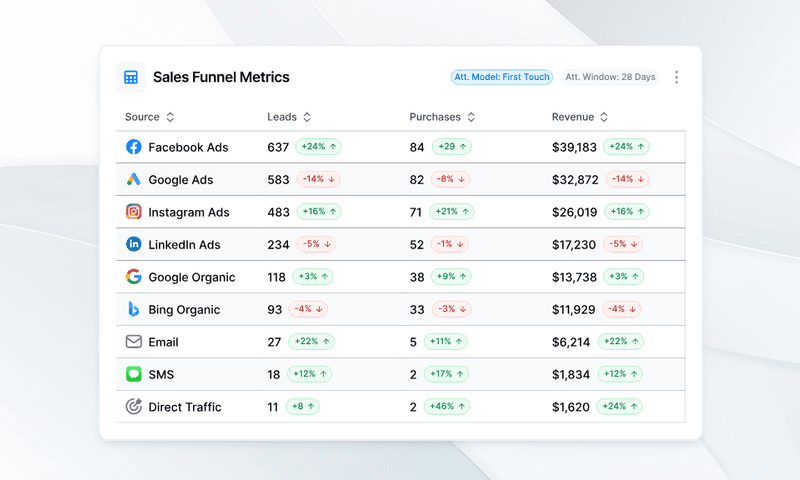
Task: Click the +11% purchases badge for Email
Action: click(x=445, y=341)
